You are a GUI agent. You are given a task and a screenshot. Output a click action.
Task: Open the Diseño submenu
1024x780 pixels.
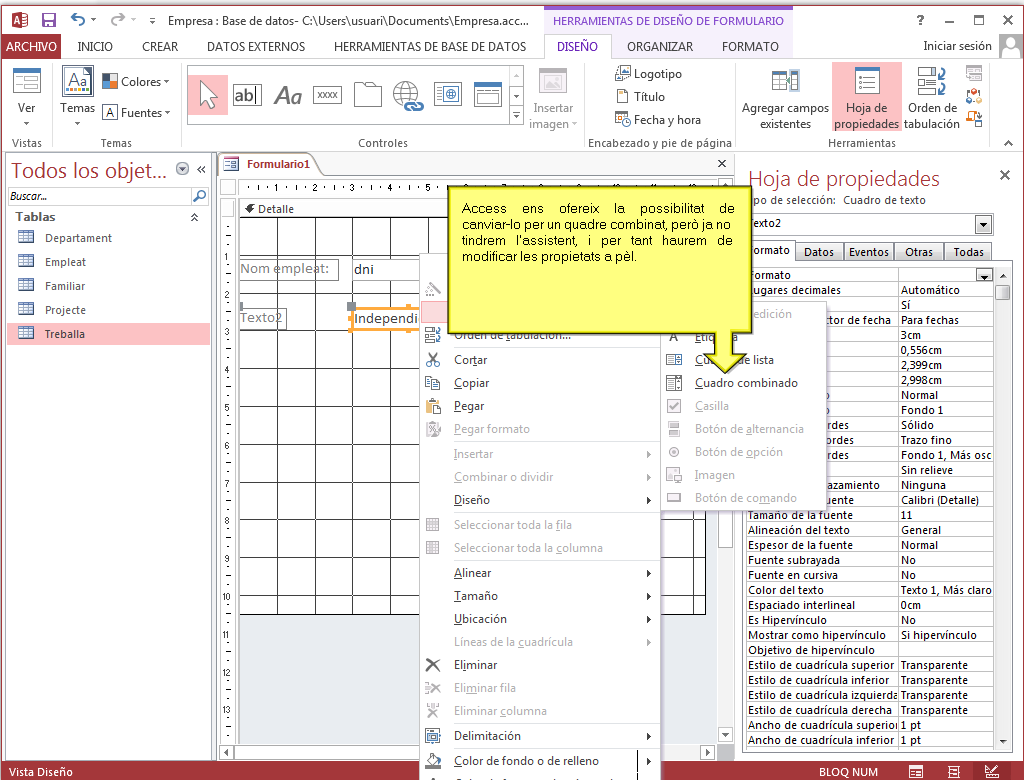tap(539, 500)
